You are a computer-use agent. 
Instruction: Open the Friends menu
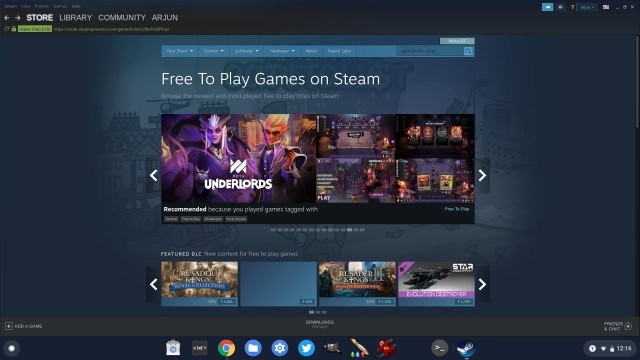pyautogui.click(x=42, y=6)
